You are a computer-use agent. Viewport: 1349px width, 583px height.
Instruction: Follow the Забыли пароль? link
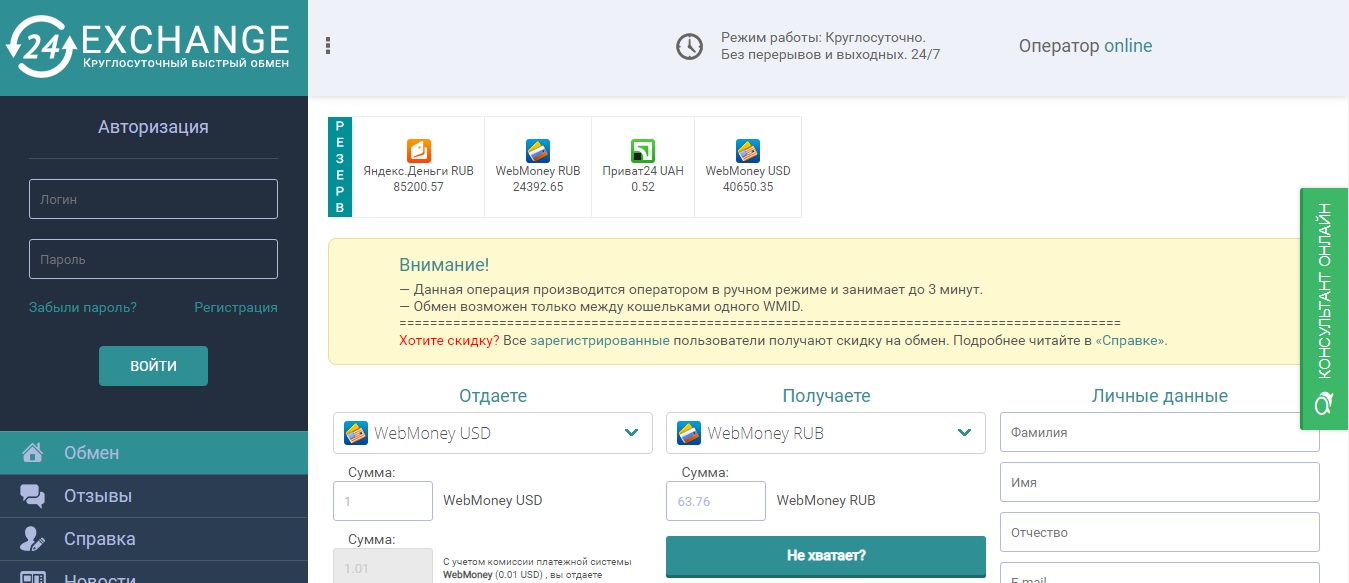83,307
